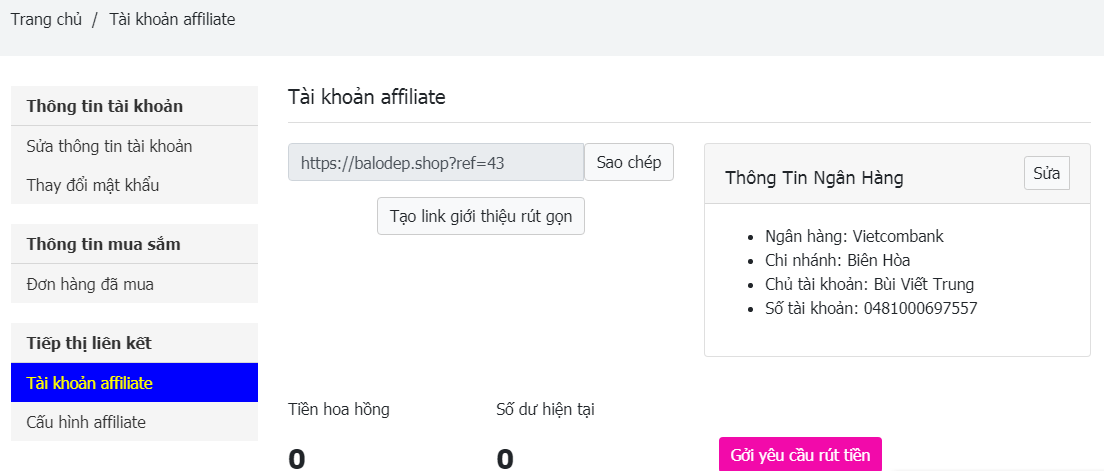This screenshot has width=1104, height=471.
Task: Go to Trang chủ breadcrumb link
Action: [x=46, y=19]
